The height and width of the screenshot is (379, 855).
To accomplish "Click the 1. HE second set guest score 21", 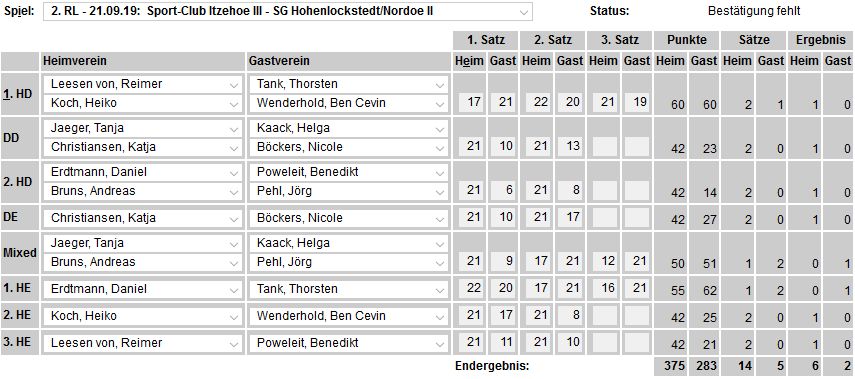I will [569, 288].
